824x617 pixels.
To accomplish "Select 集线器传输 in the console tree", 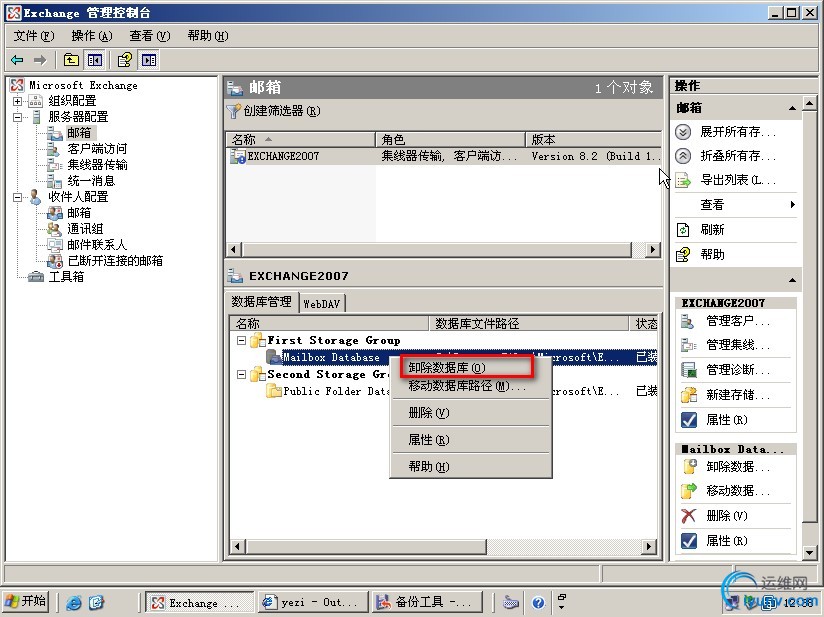I will click(x=97, y=165).
